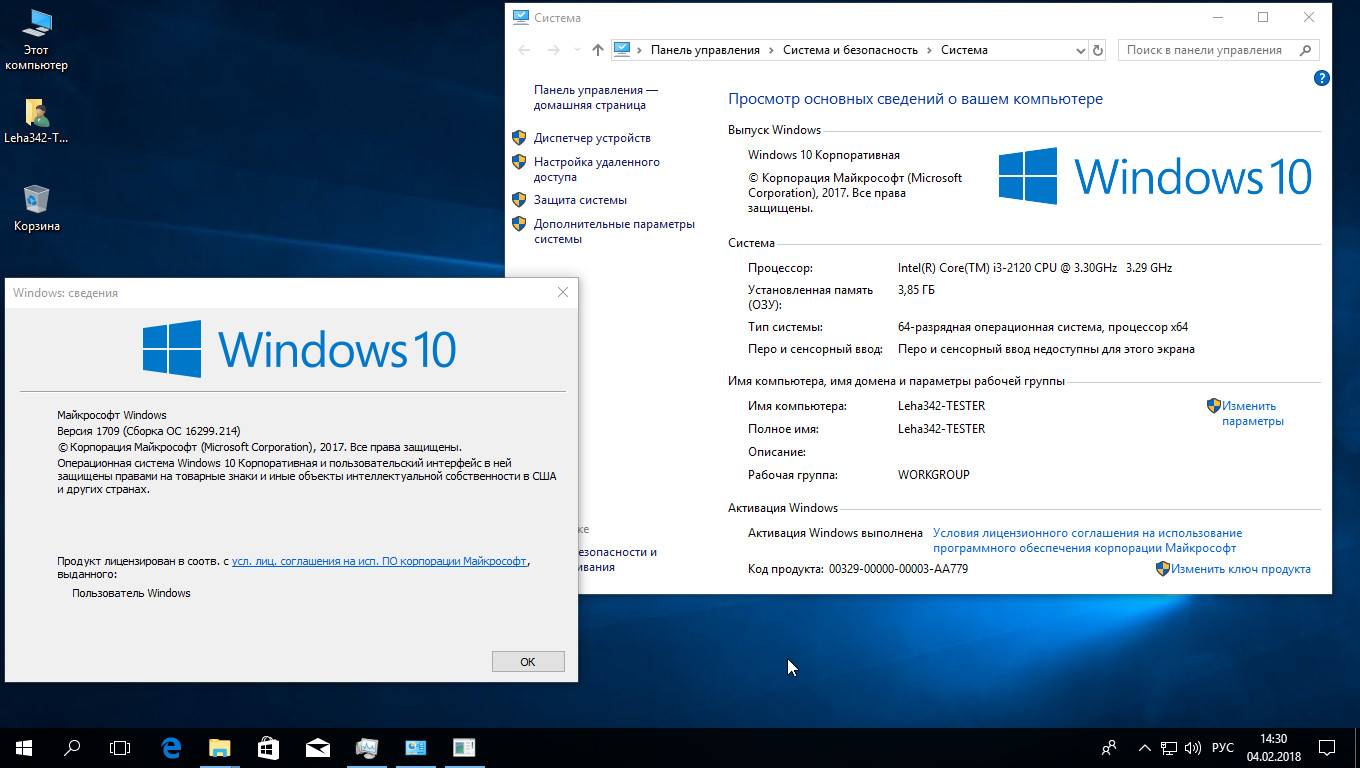Click the Система window title bar icon
The image size is (1360, 768).
click(521, 17)
